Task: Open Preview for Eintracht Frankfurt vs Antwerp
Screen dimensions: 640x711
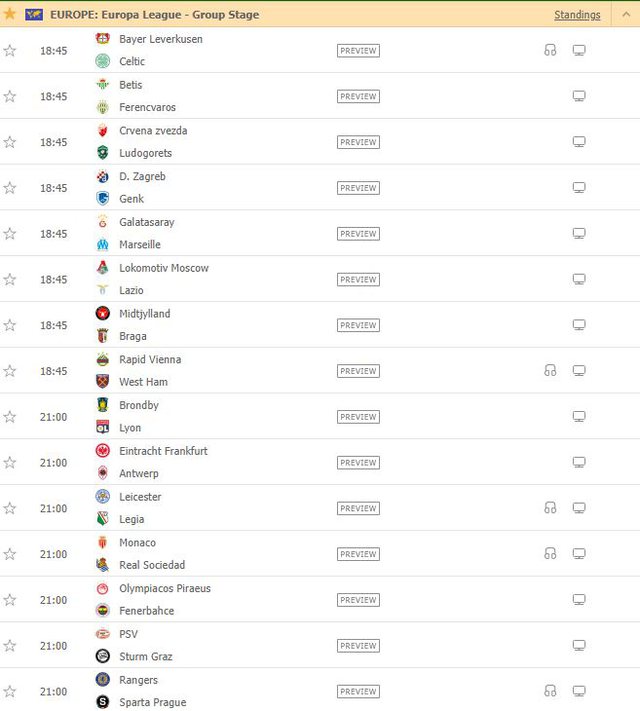Action: (x=358, y=463)
